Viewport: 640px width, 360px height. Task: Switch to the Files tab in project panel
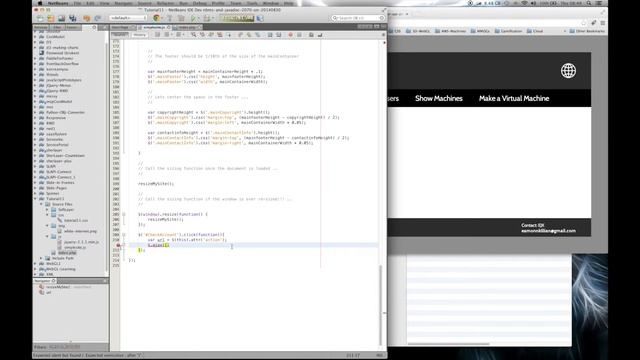(x=57, y=27)
